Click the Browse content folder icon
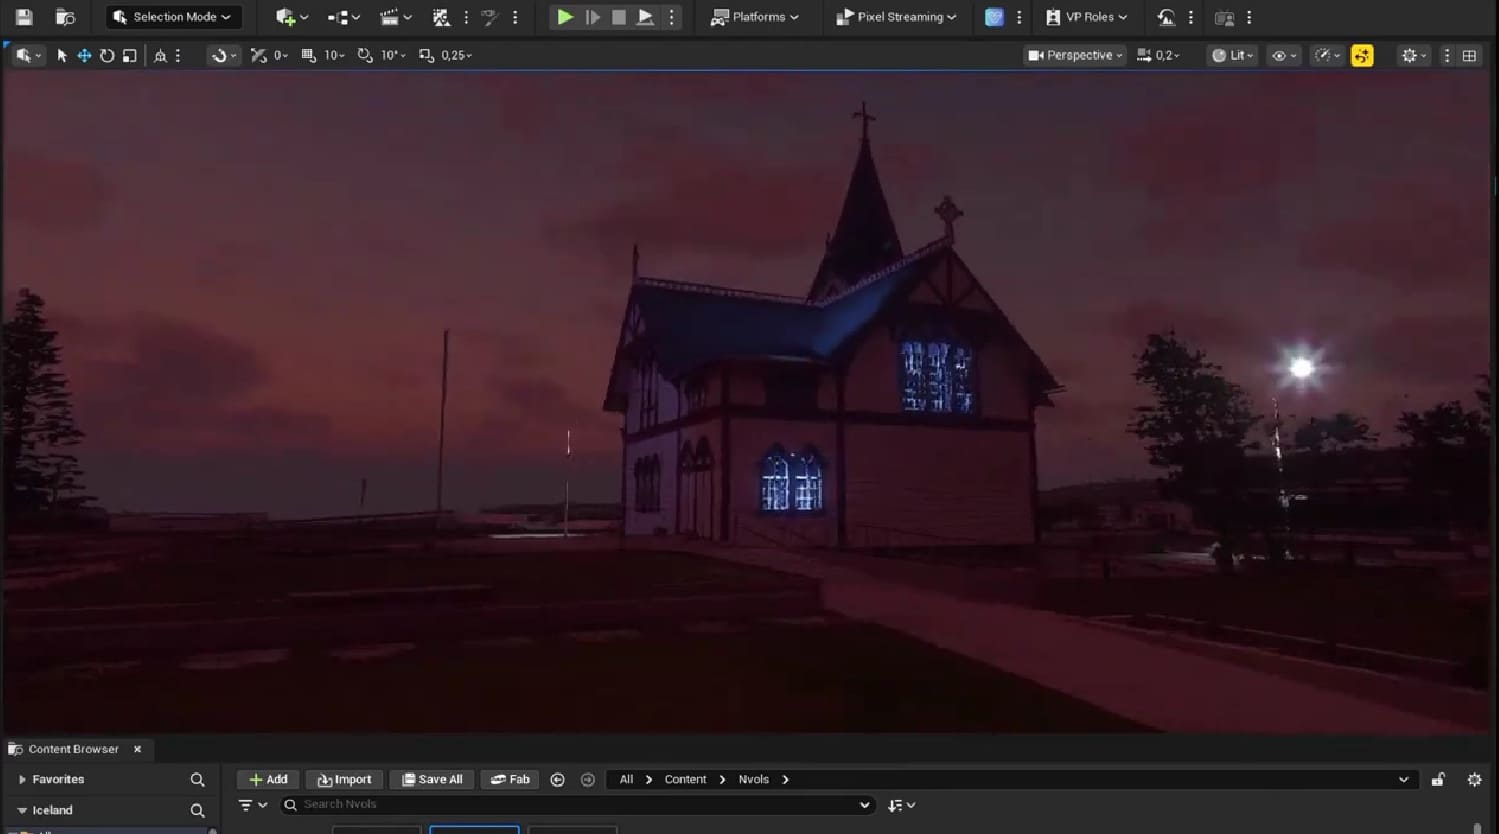The image size is (1499, 834). point(65,17)
